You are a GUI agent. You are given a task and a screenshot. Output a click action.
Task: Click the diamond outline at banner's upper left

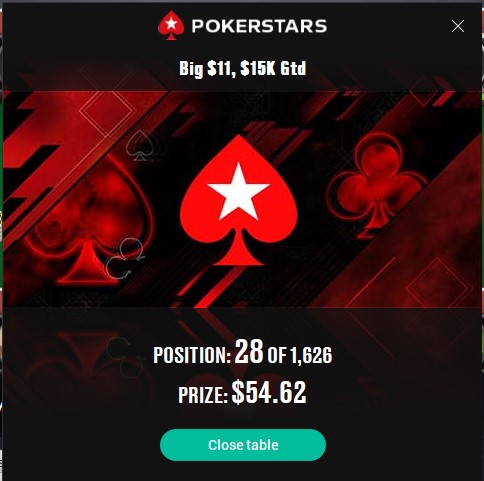(106, 110)
